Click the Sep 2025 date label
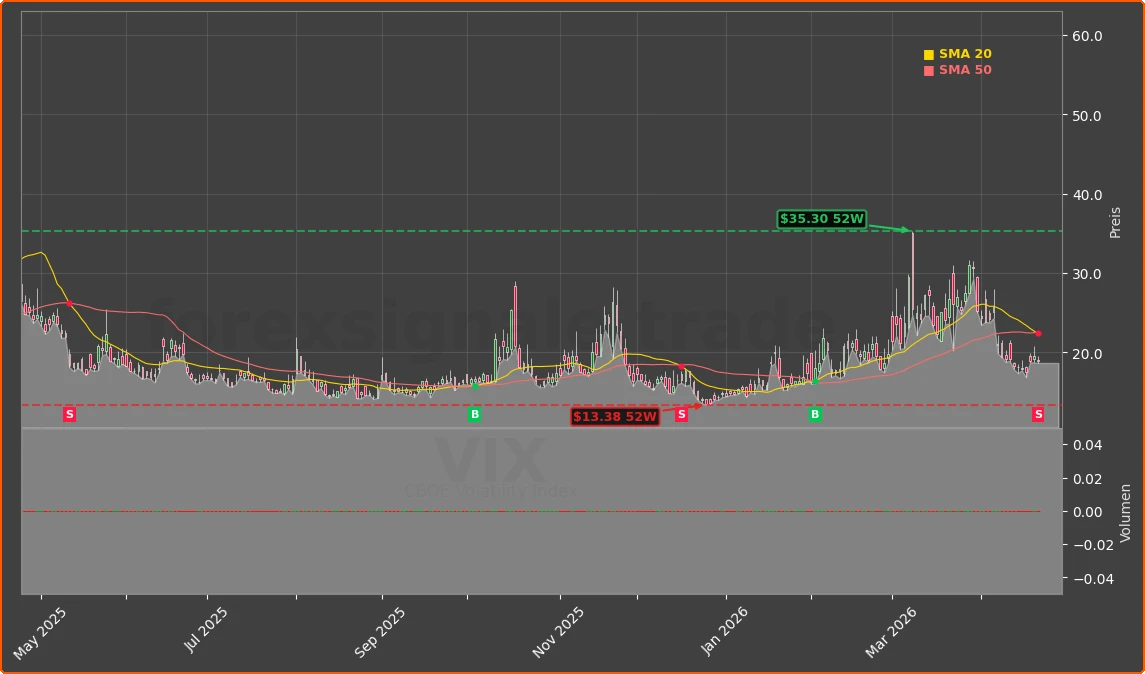Screen dimensions: 1145x674 click(378, 632)
